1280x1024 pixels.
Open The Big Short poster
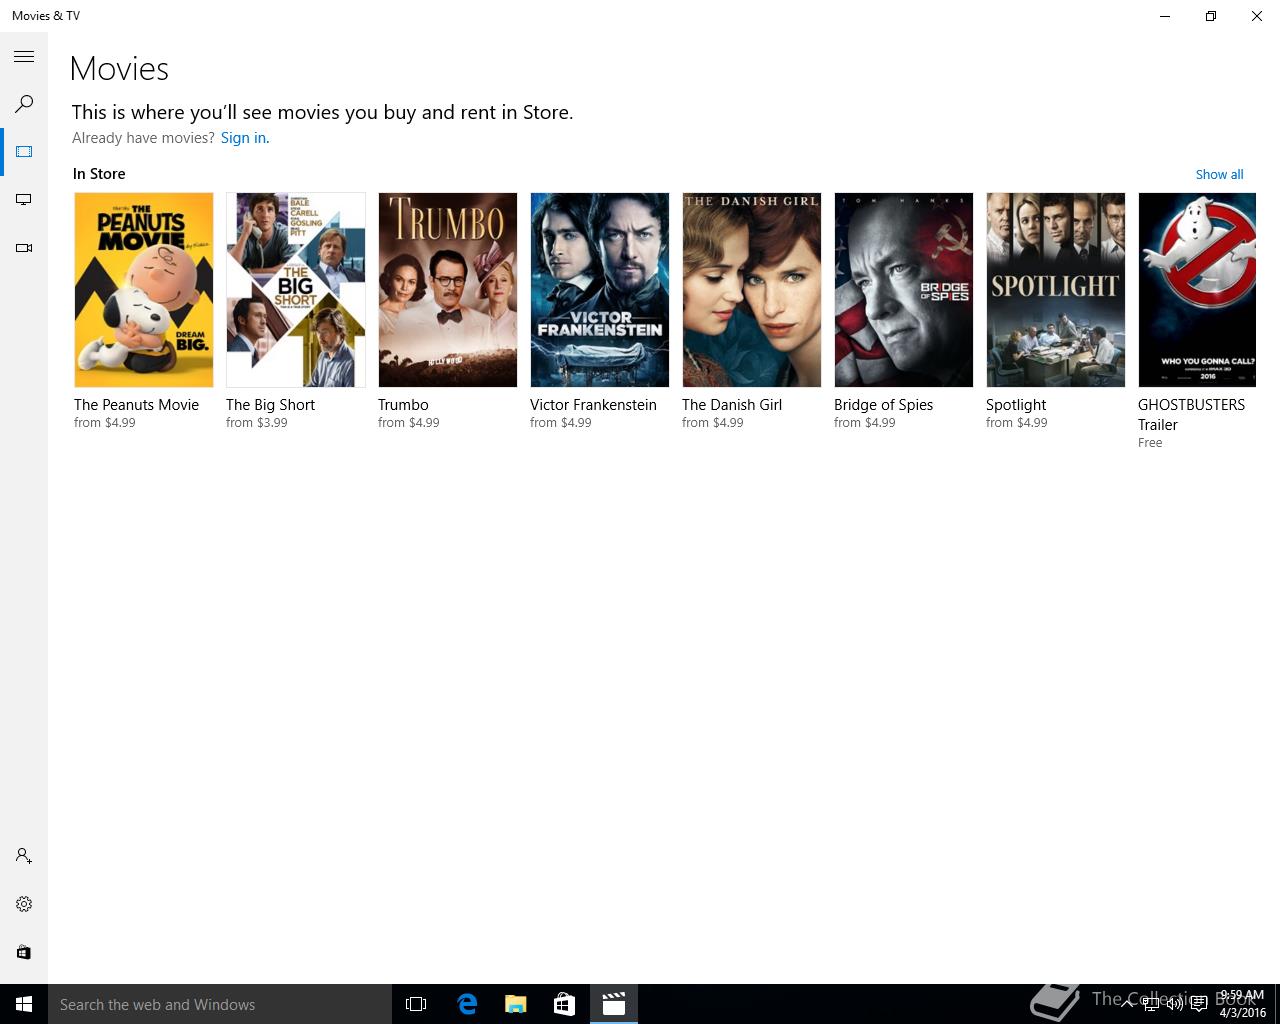click(x=296, y=290)
